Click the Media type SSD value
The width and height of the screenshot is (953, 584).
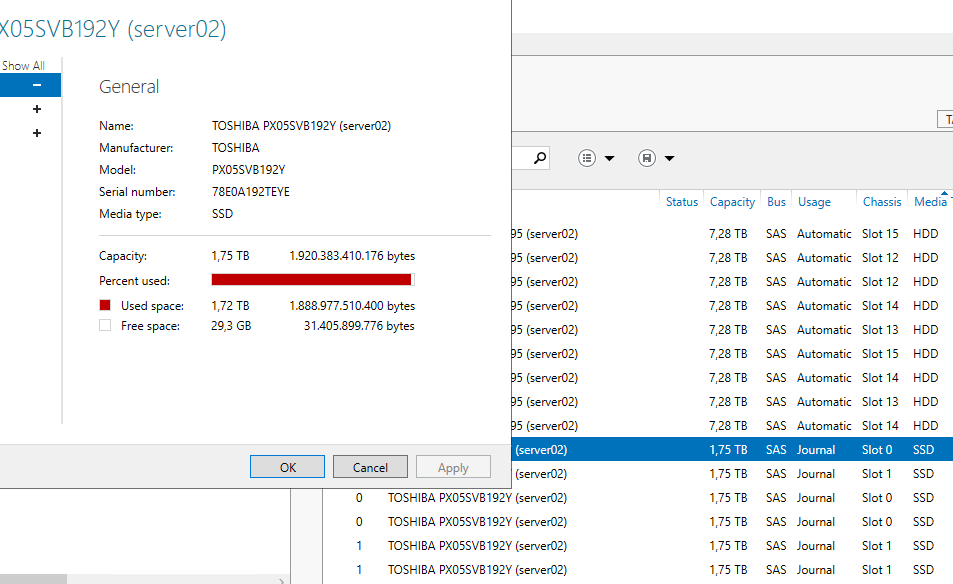[222, 214]
